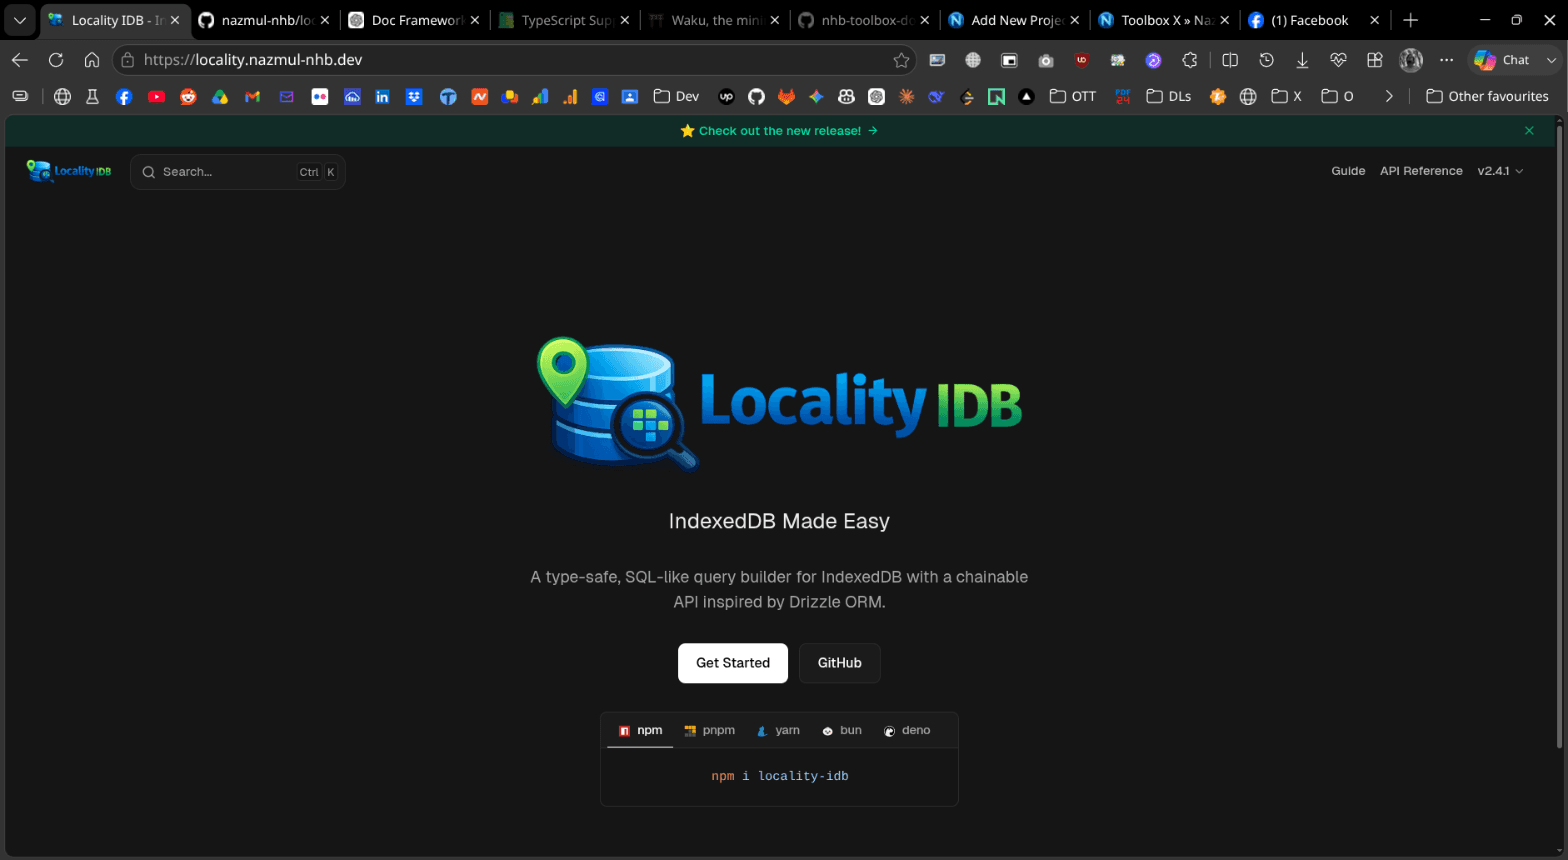This screenshot has width=1568, height=860.
Task: Open the browser Extensions puzzle icon
Action: pos(1189,60)
